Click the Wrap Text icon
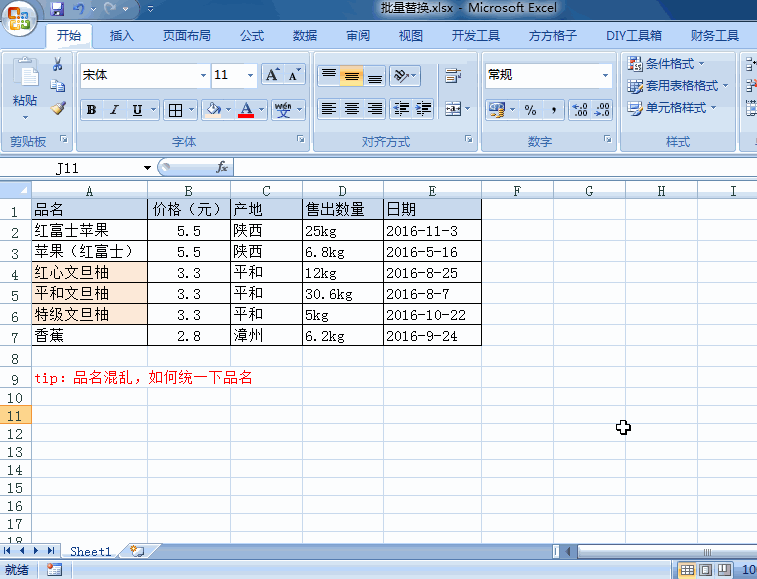This screenshot has width=757, height=579. [453, 76]
